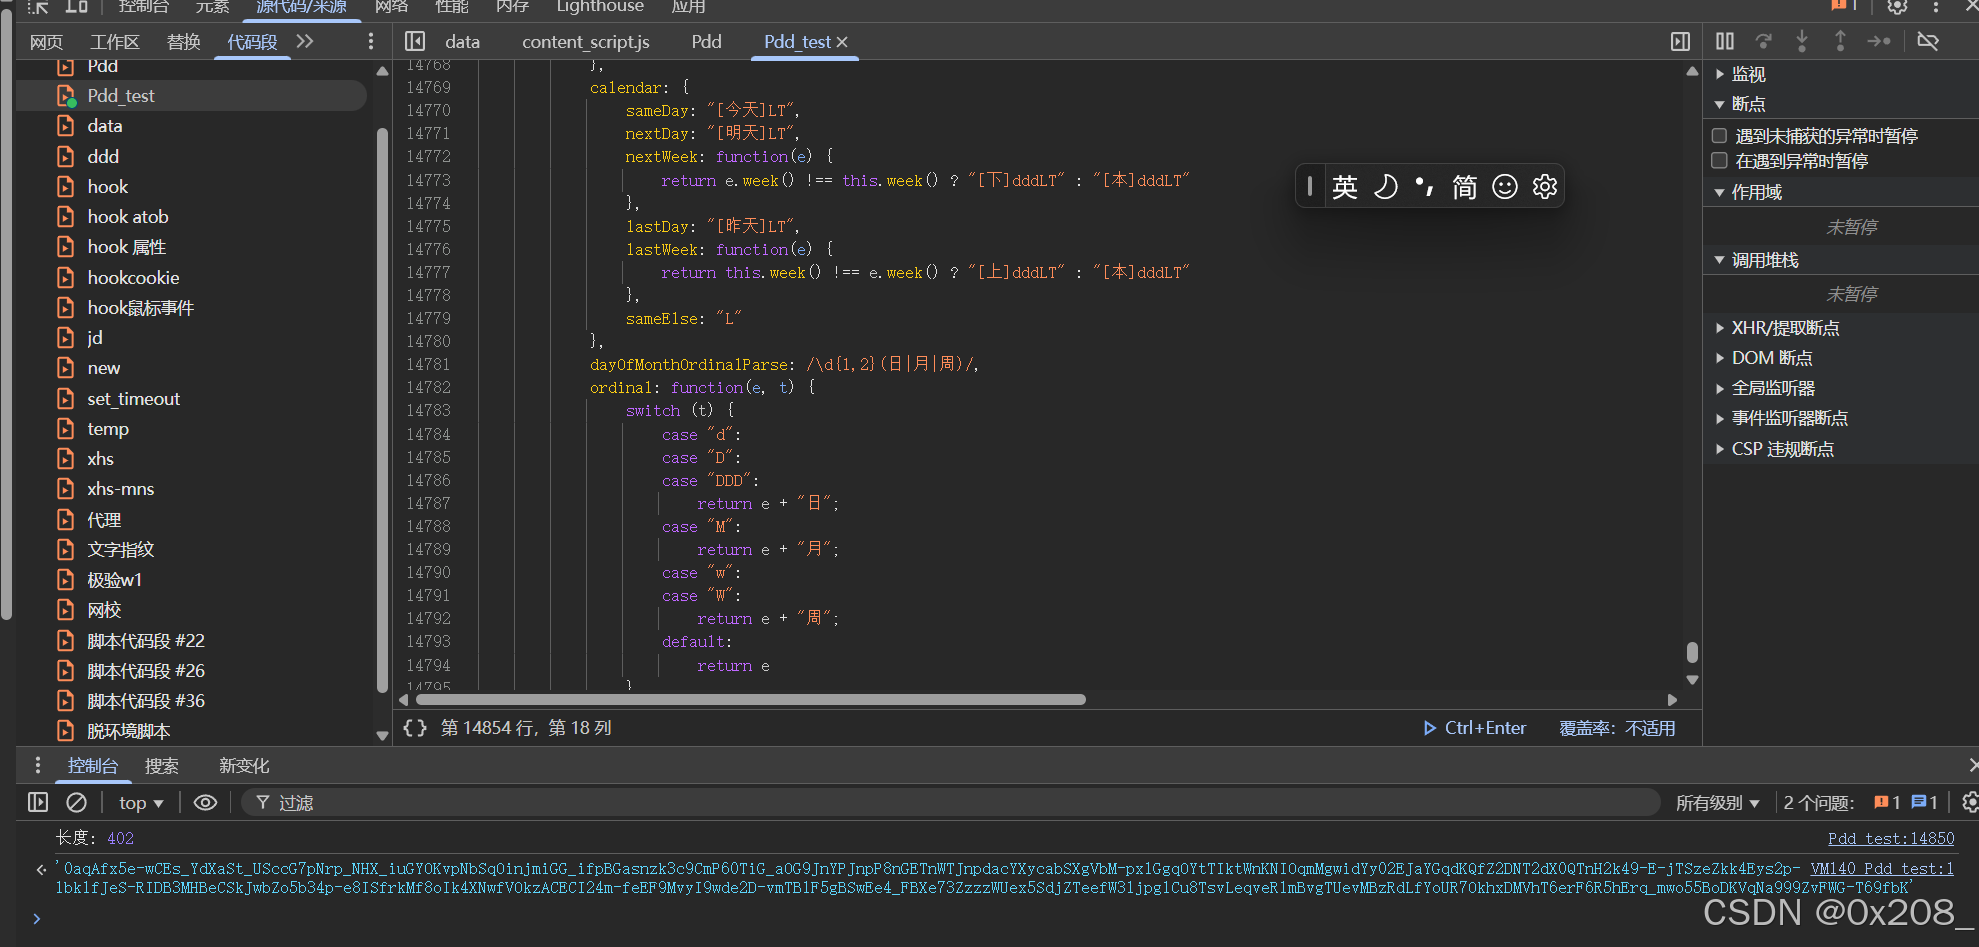Screen dimensions: 1979x947
Task: Step over next function call
Action: tap(1764, 41)
